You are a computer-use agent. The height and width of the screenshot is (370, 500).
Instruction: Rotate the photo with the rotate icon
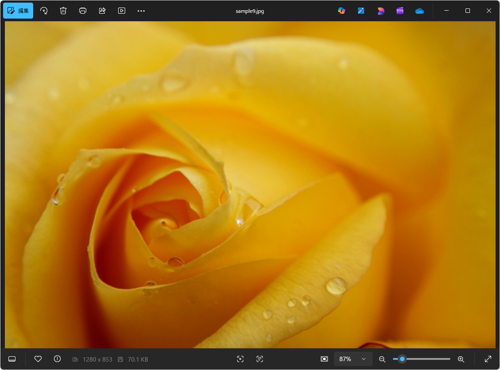tap(44, 11)
